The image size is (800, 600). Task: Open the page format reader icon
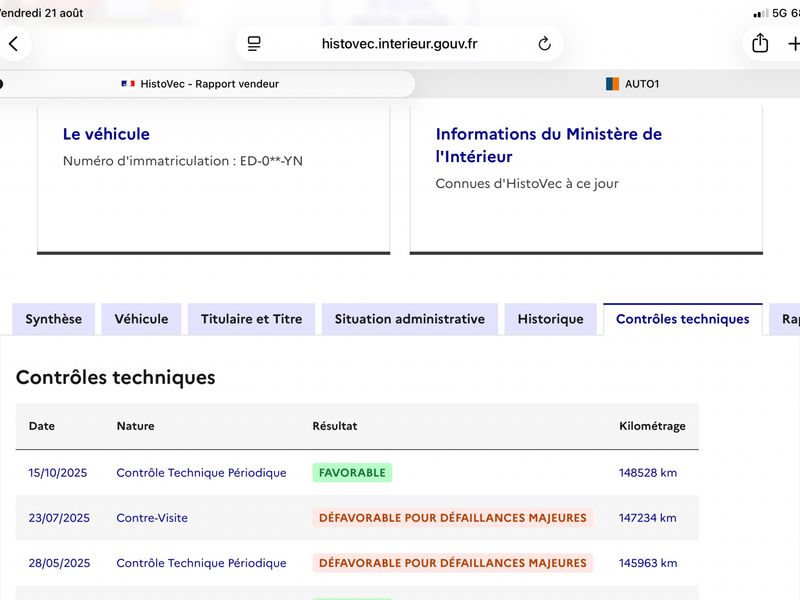254,44
